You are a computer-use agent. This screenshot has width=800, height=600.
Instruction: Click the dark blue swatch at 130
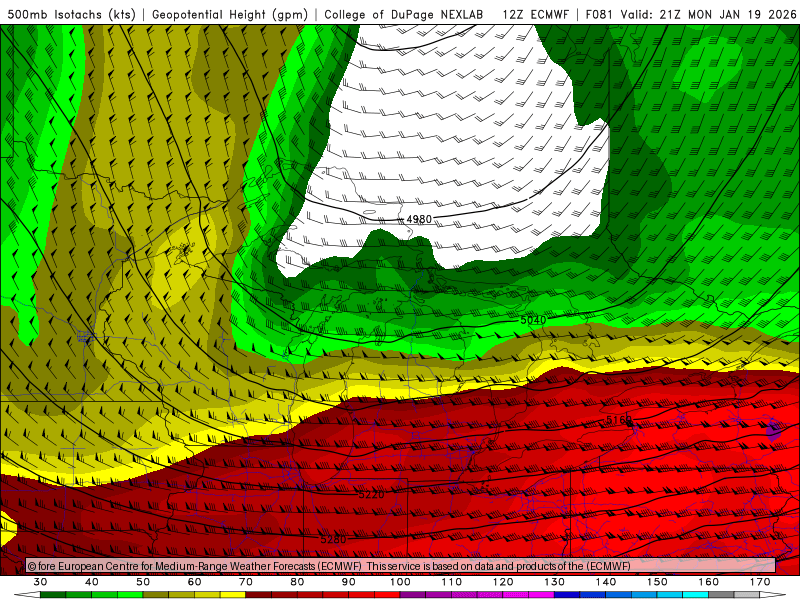tap(567, 596)
